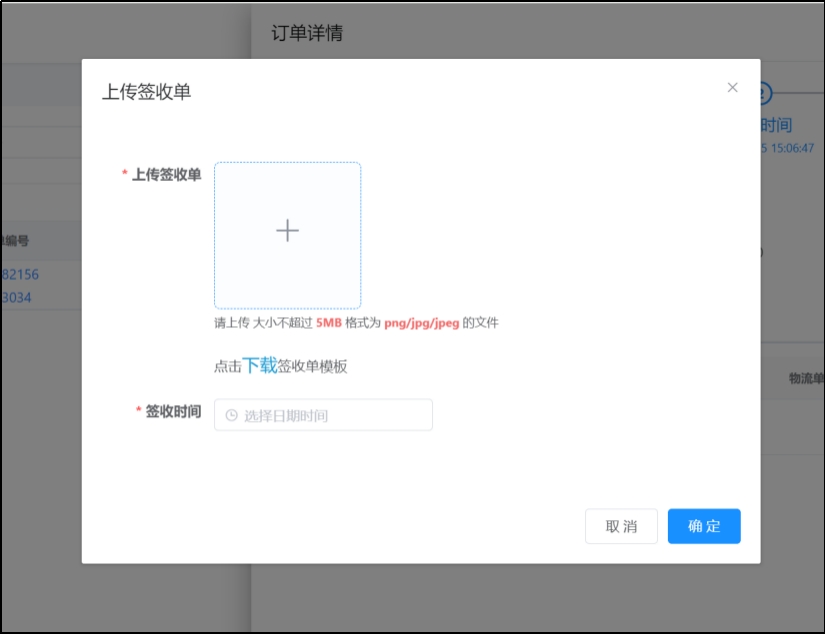
Task: Click the red png/jpg/jpeg format text
Action: [421, 323]
